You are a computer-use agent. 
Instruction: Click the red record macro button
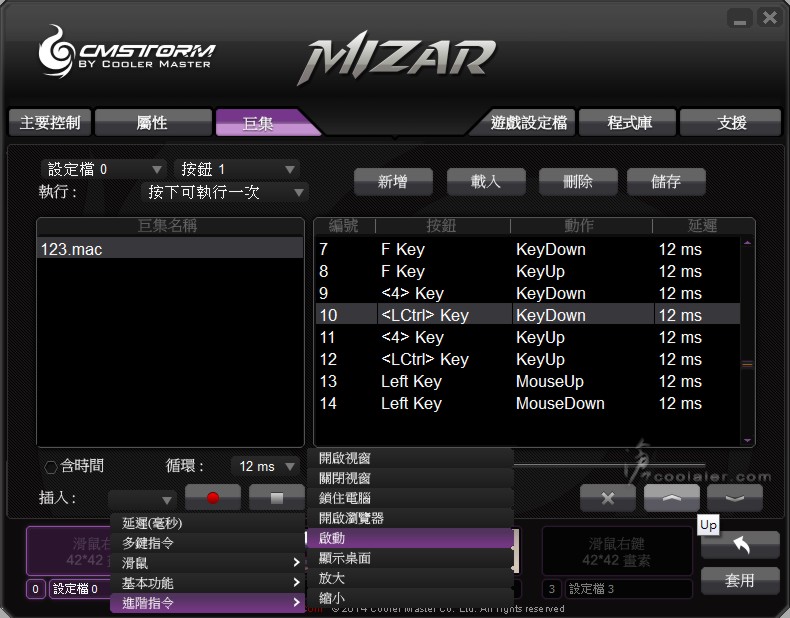[213, 498]
